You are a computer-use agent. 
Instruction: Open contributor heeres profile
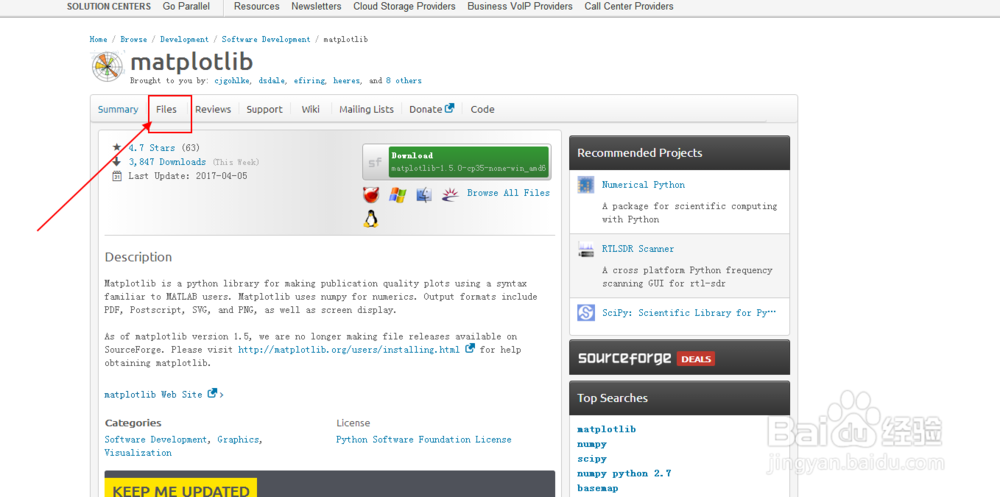[x=348, y=81]
